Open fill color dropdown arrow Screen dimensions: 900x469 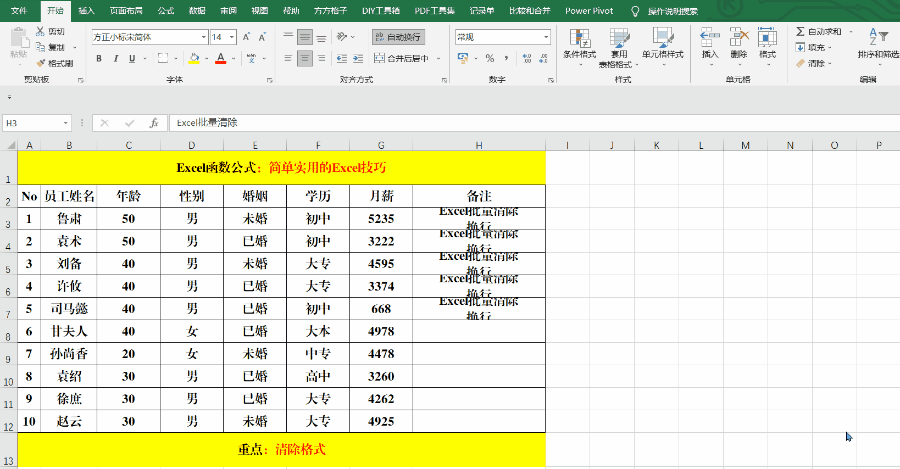coord(207,58)
